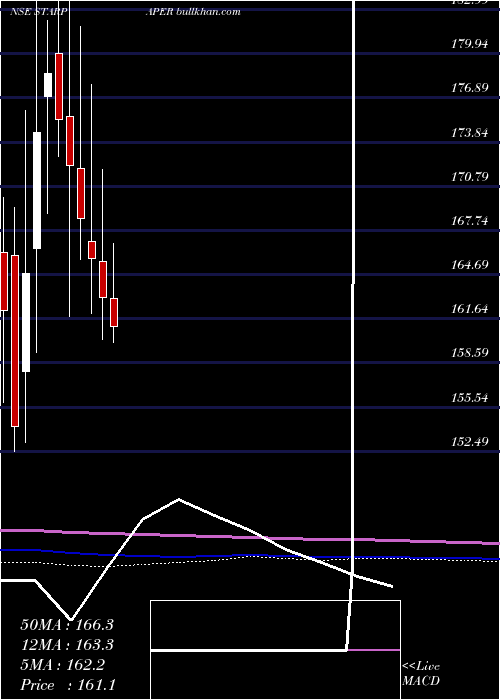Screen dimensions: 500x700
Task: Click the 158.59 price axis label
Action: click(469, 353)
